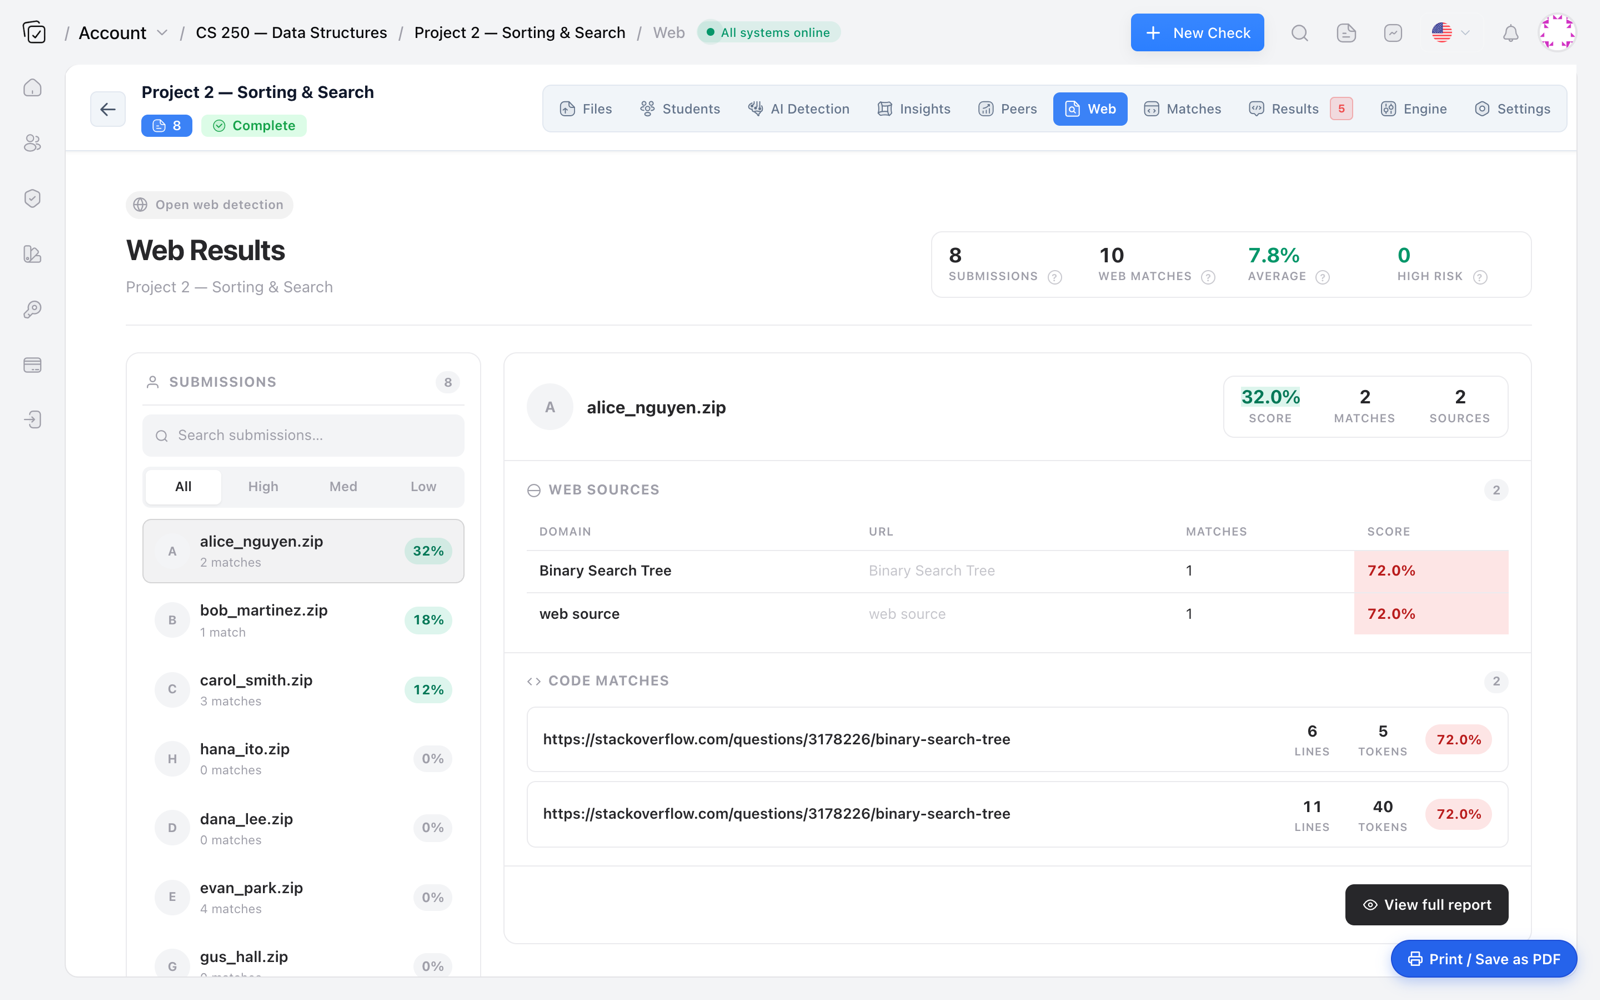Filter submissions by Med
1600x1000 pixels.
pyautogui.click(x=343, y=487)
